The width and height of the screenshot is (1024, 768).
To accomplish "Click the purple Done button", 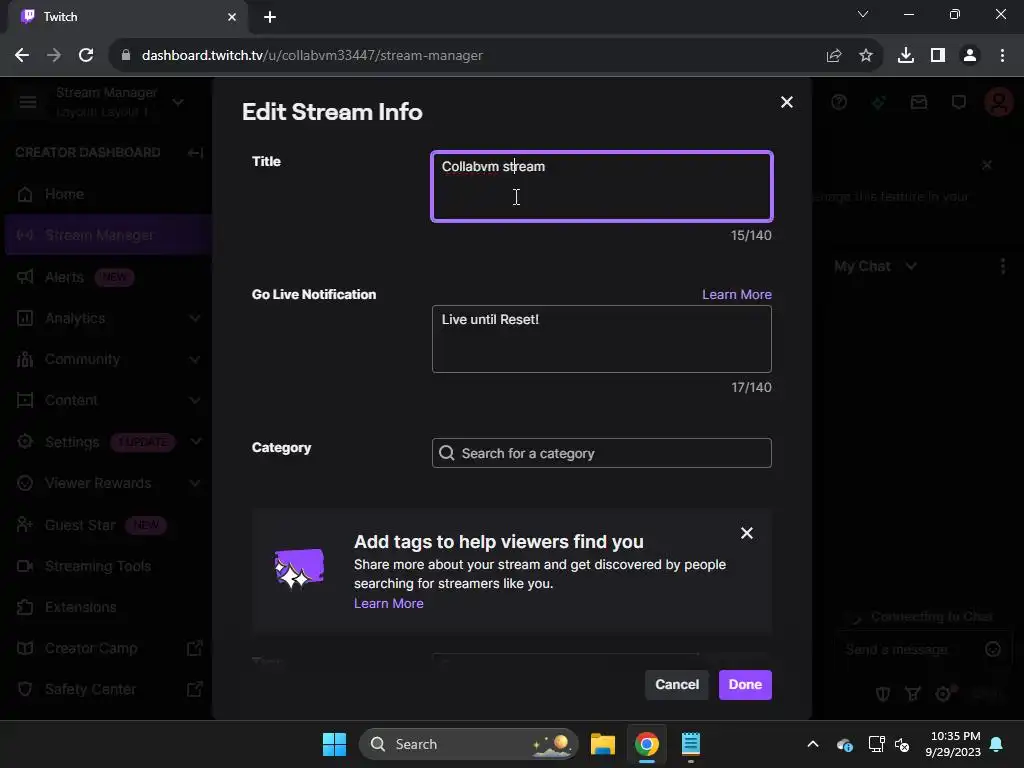I will click(x=745, y=684).
